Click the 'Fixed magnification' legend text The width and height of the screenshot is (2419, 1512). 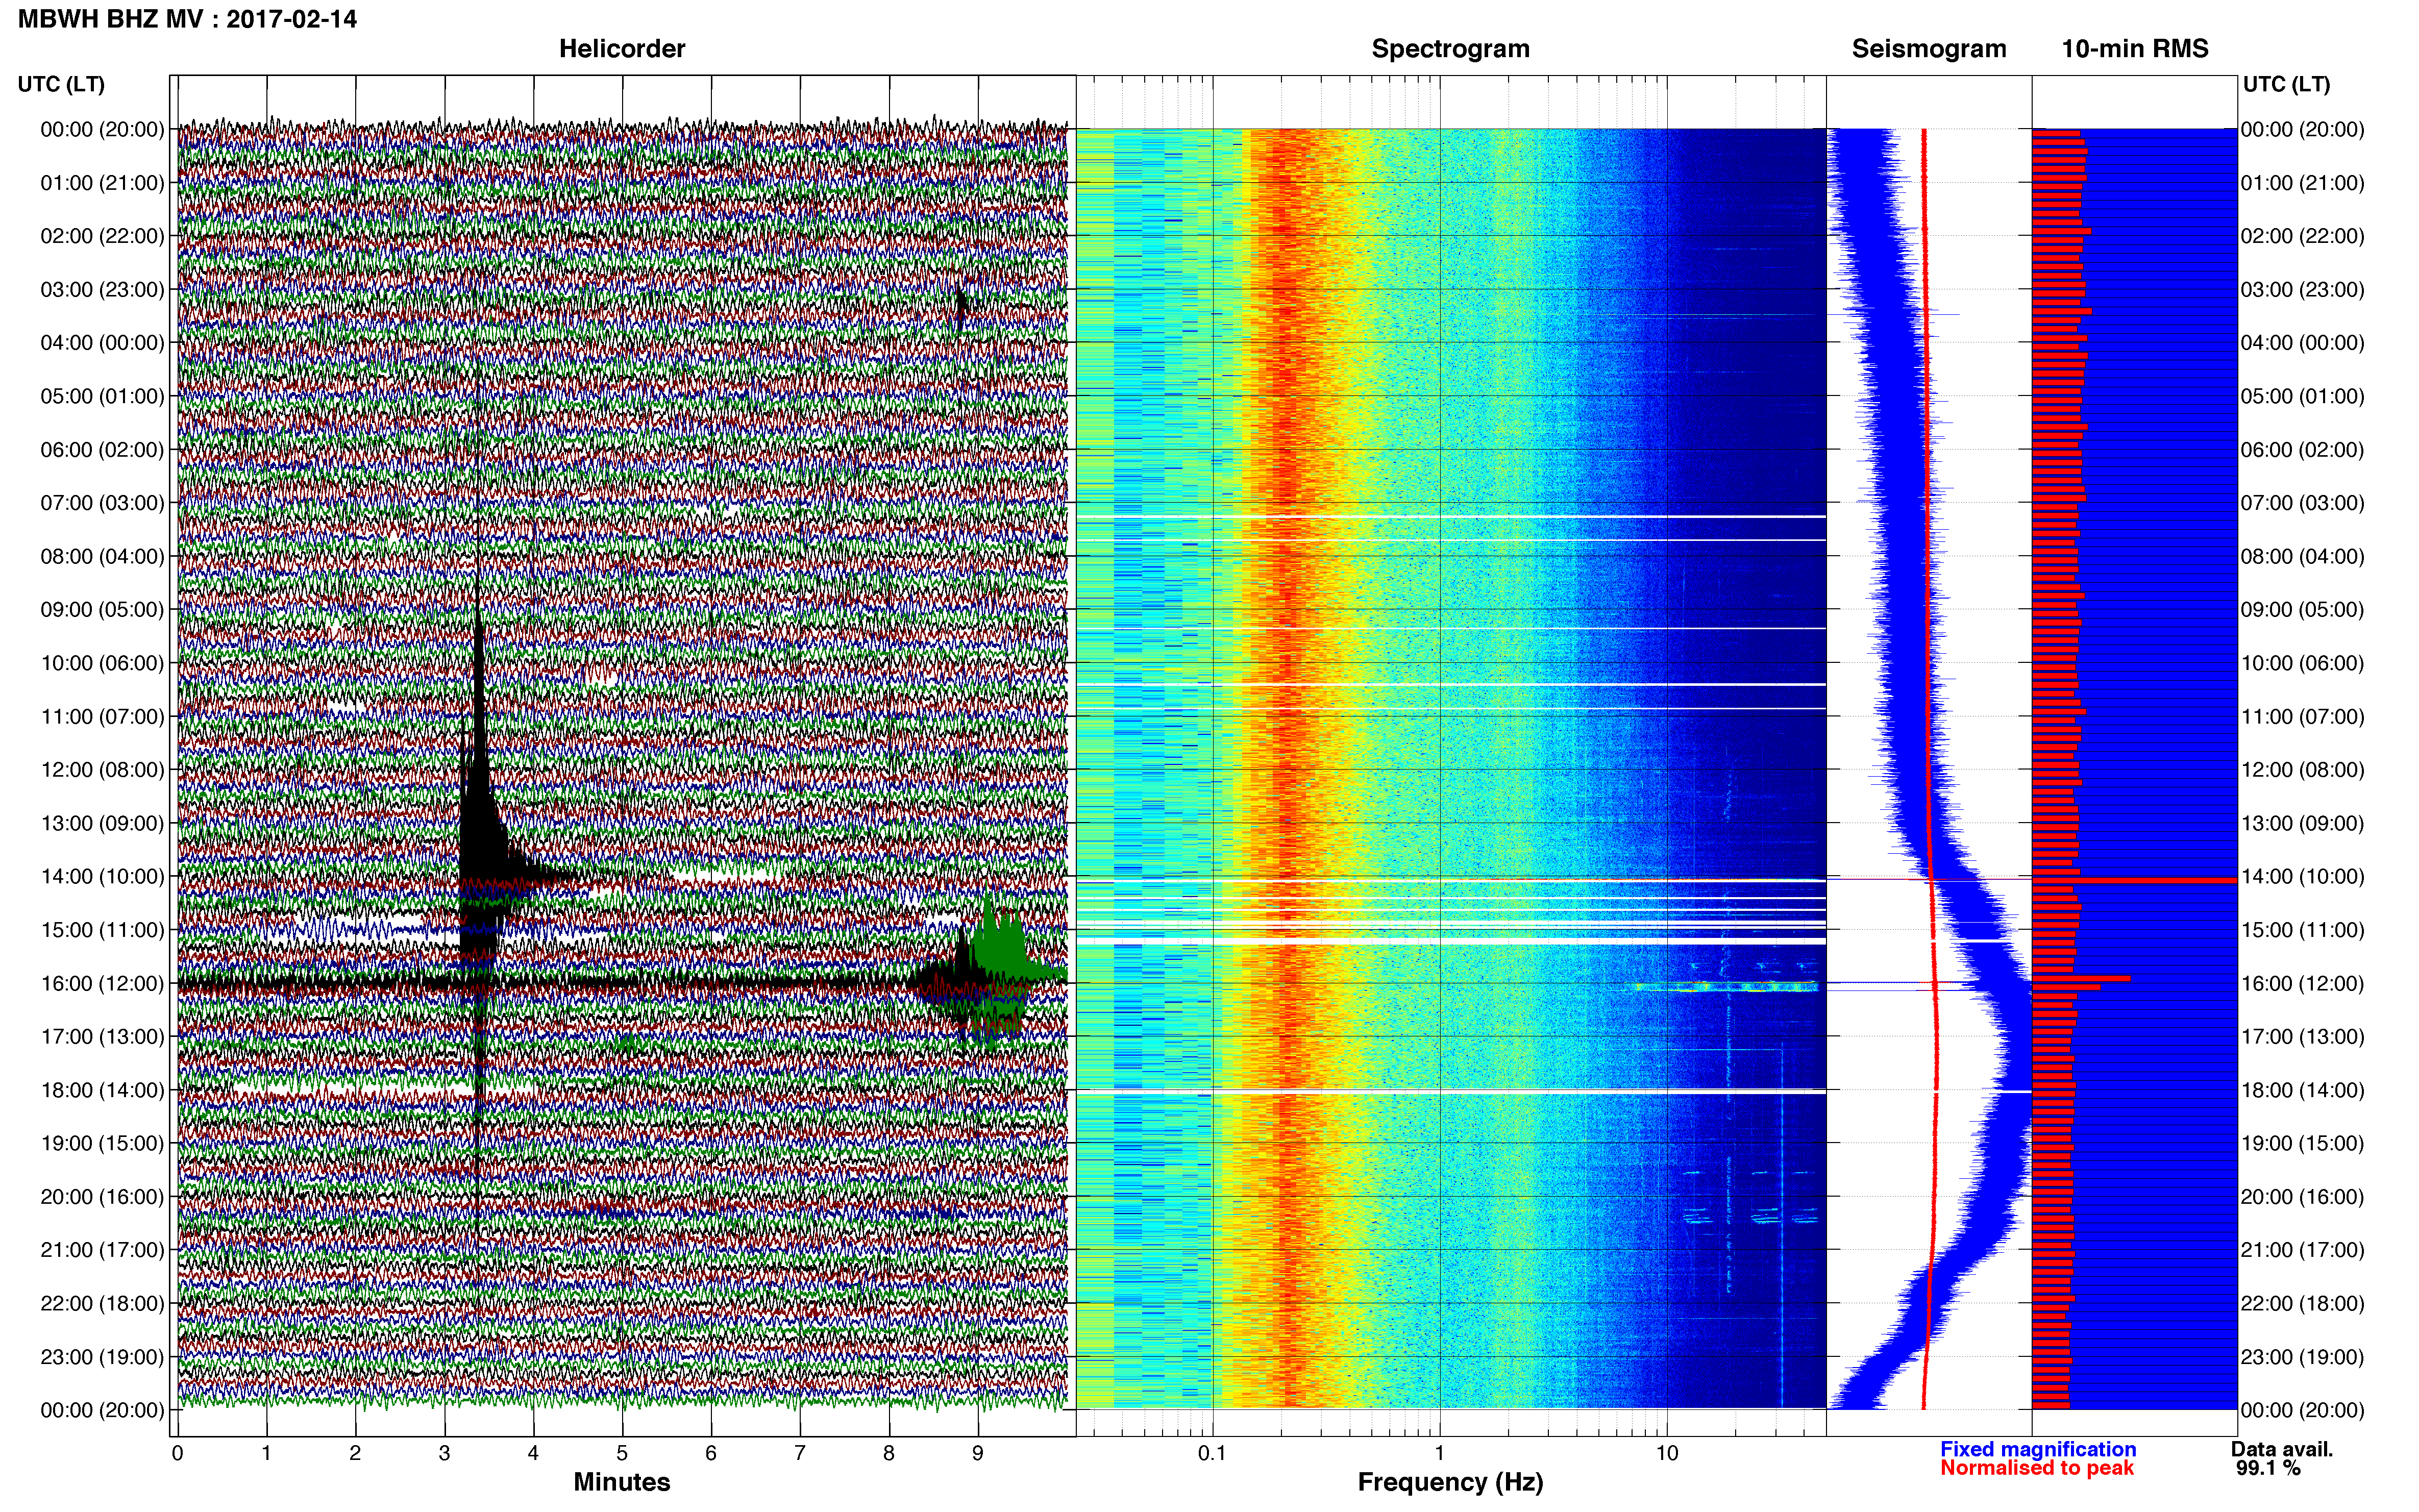click(2038, 1449)
